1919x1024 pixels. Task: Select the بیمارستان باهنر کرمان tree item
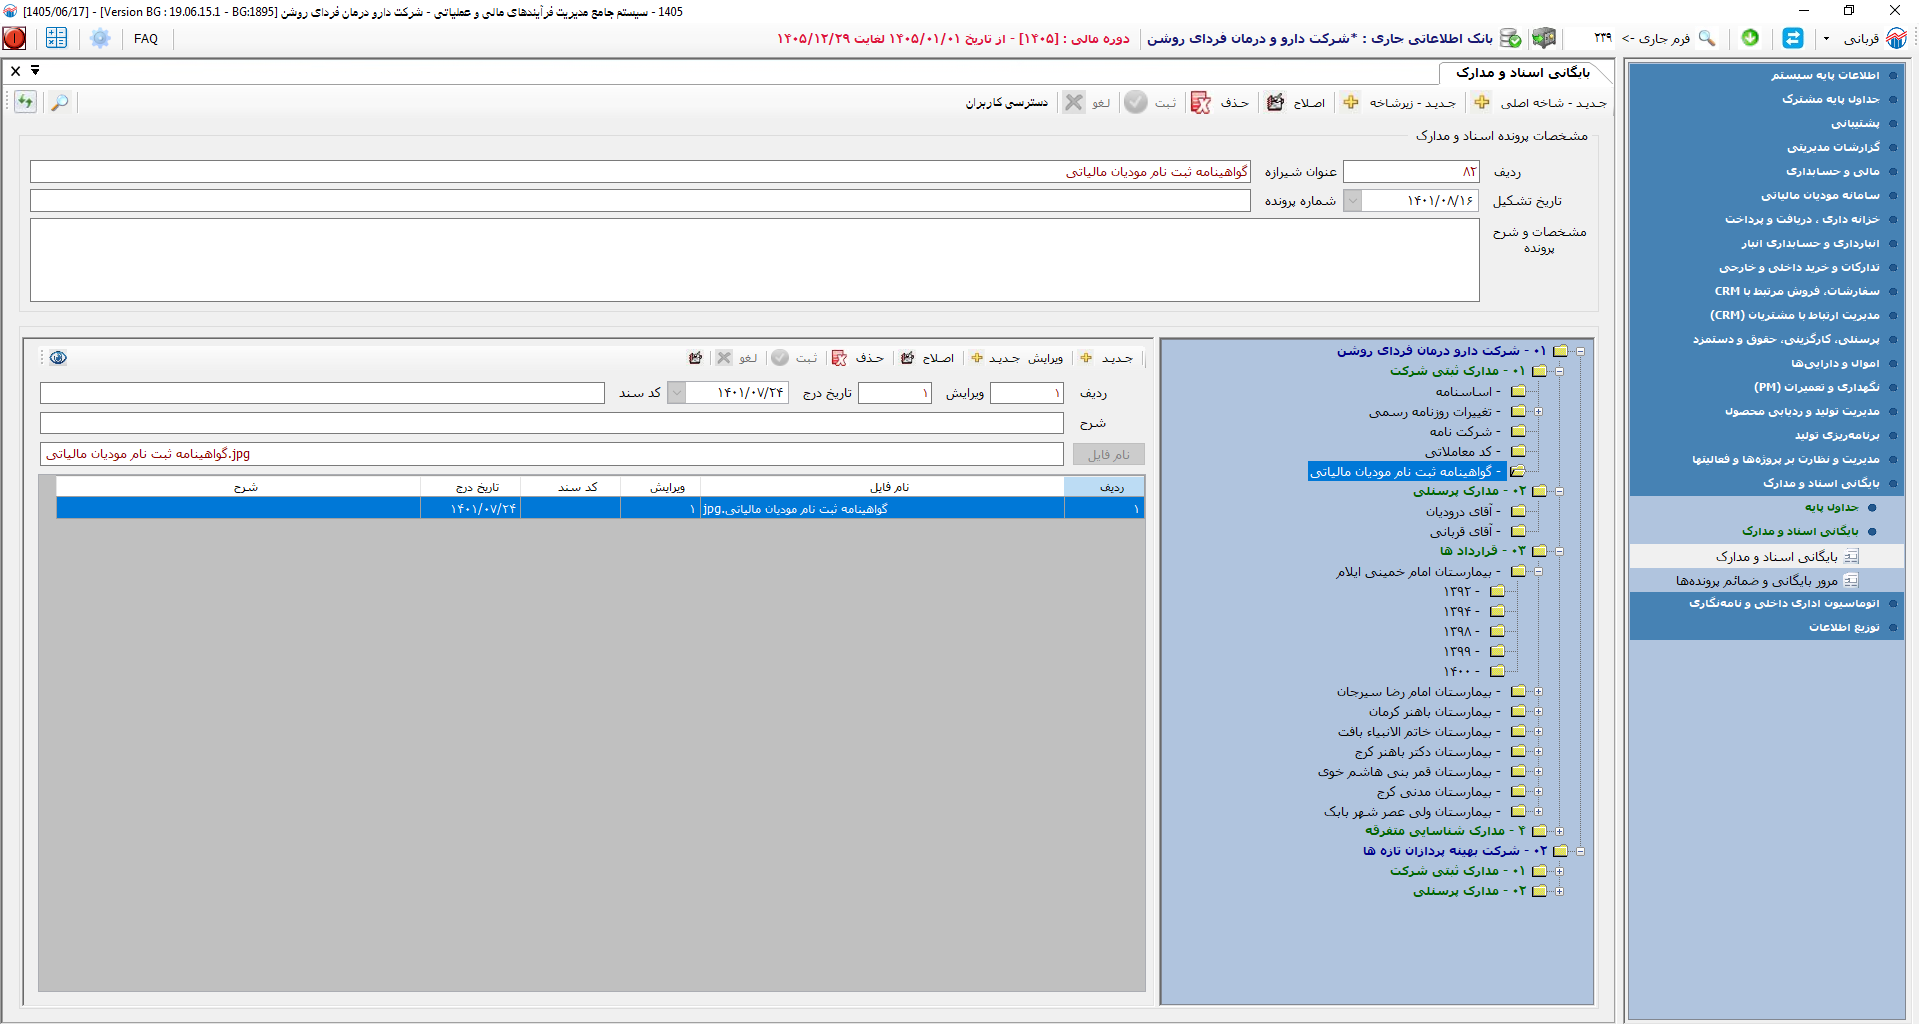point(1435,712)
